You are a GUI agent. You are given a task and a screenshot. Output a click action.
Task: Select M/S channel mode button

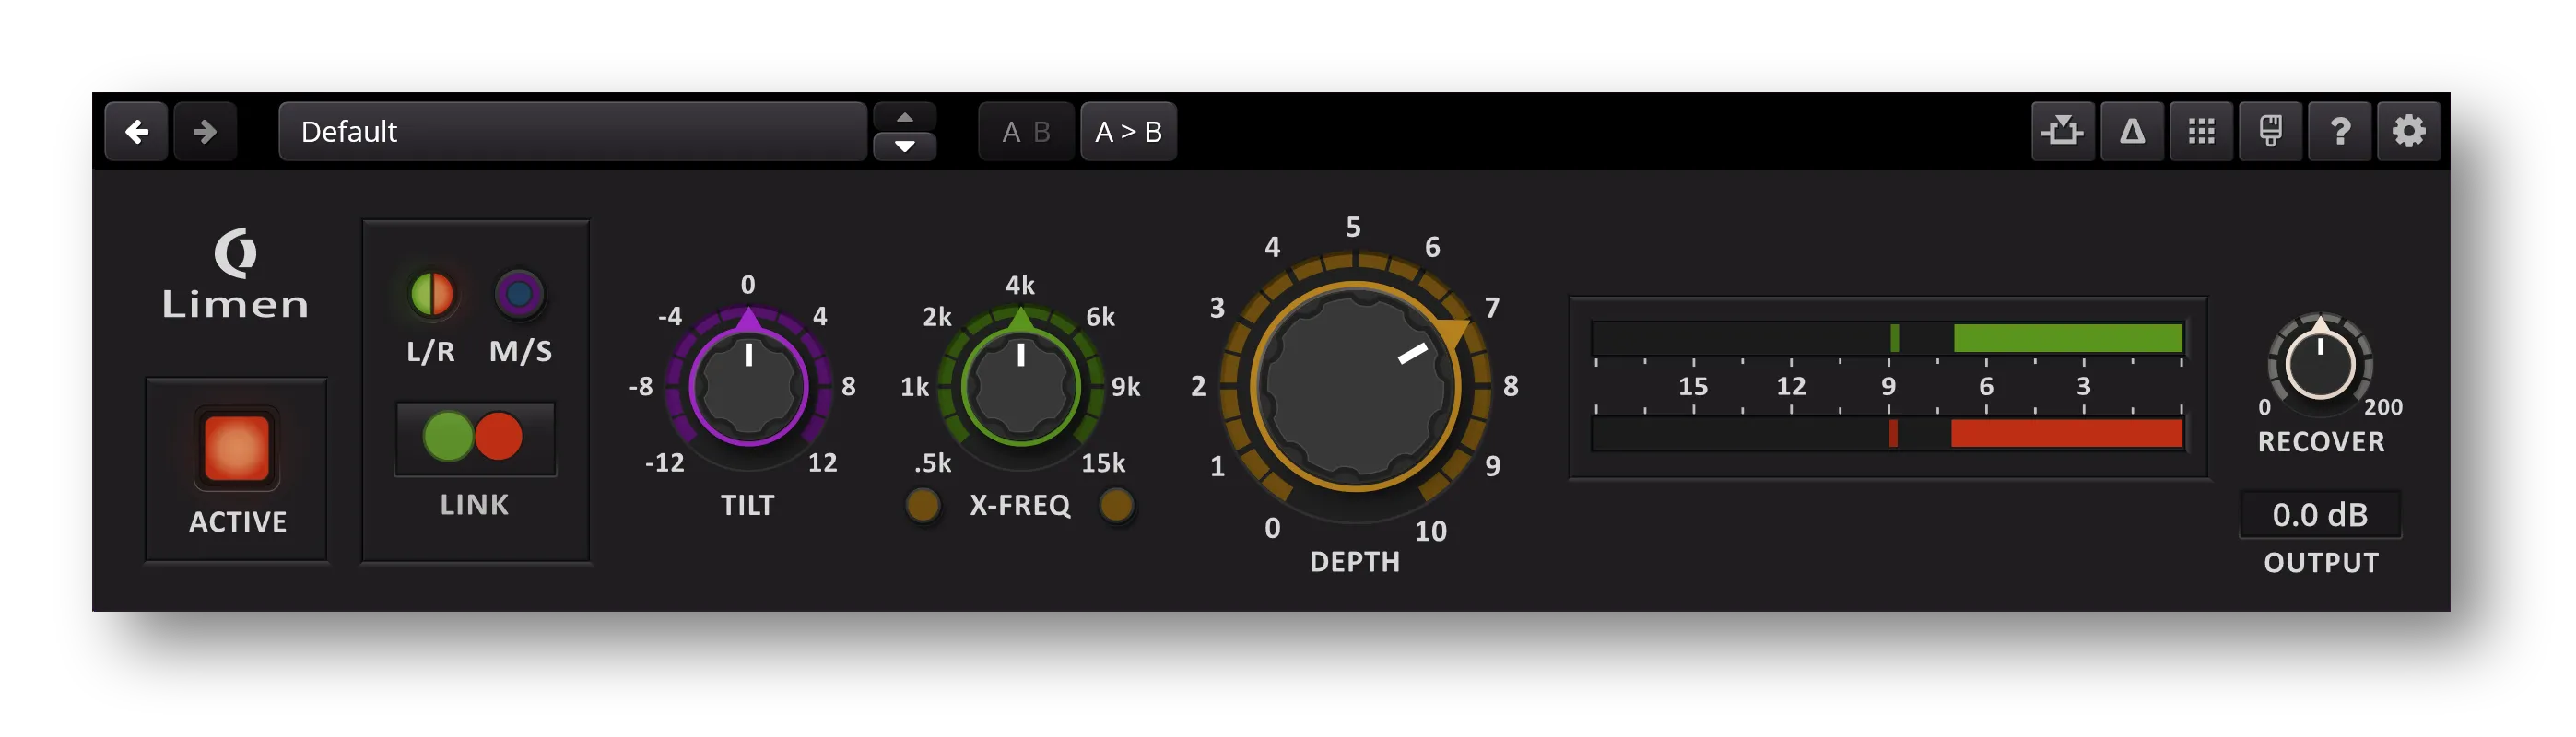(519, 294)
